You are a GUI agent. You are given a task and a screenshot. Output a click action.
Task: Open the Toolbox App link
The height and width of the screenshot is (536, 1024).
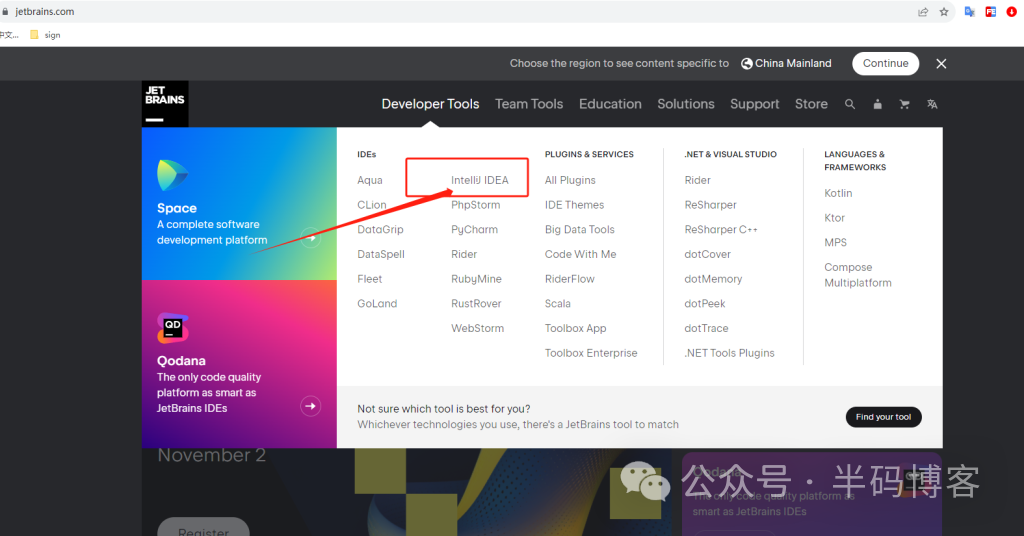pos(575,328)
